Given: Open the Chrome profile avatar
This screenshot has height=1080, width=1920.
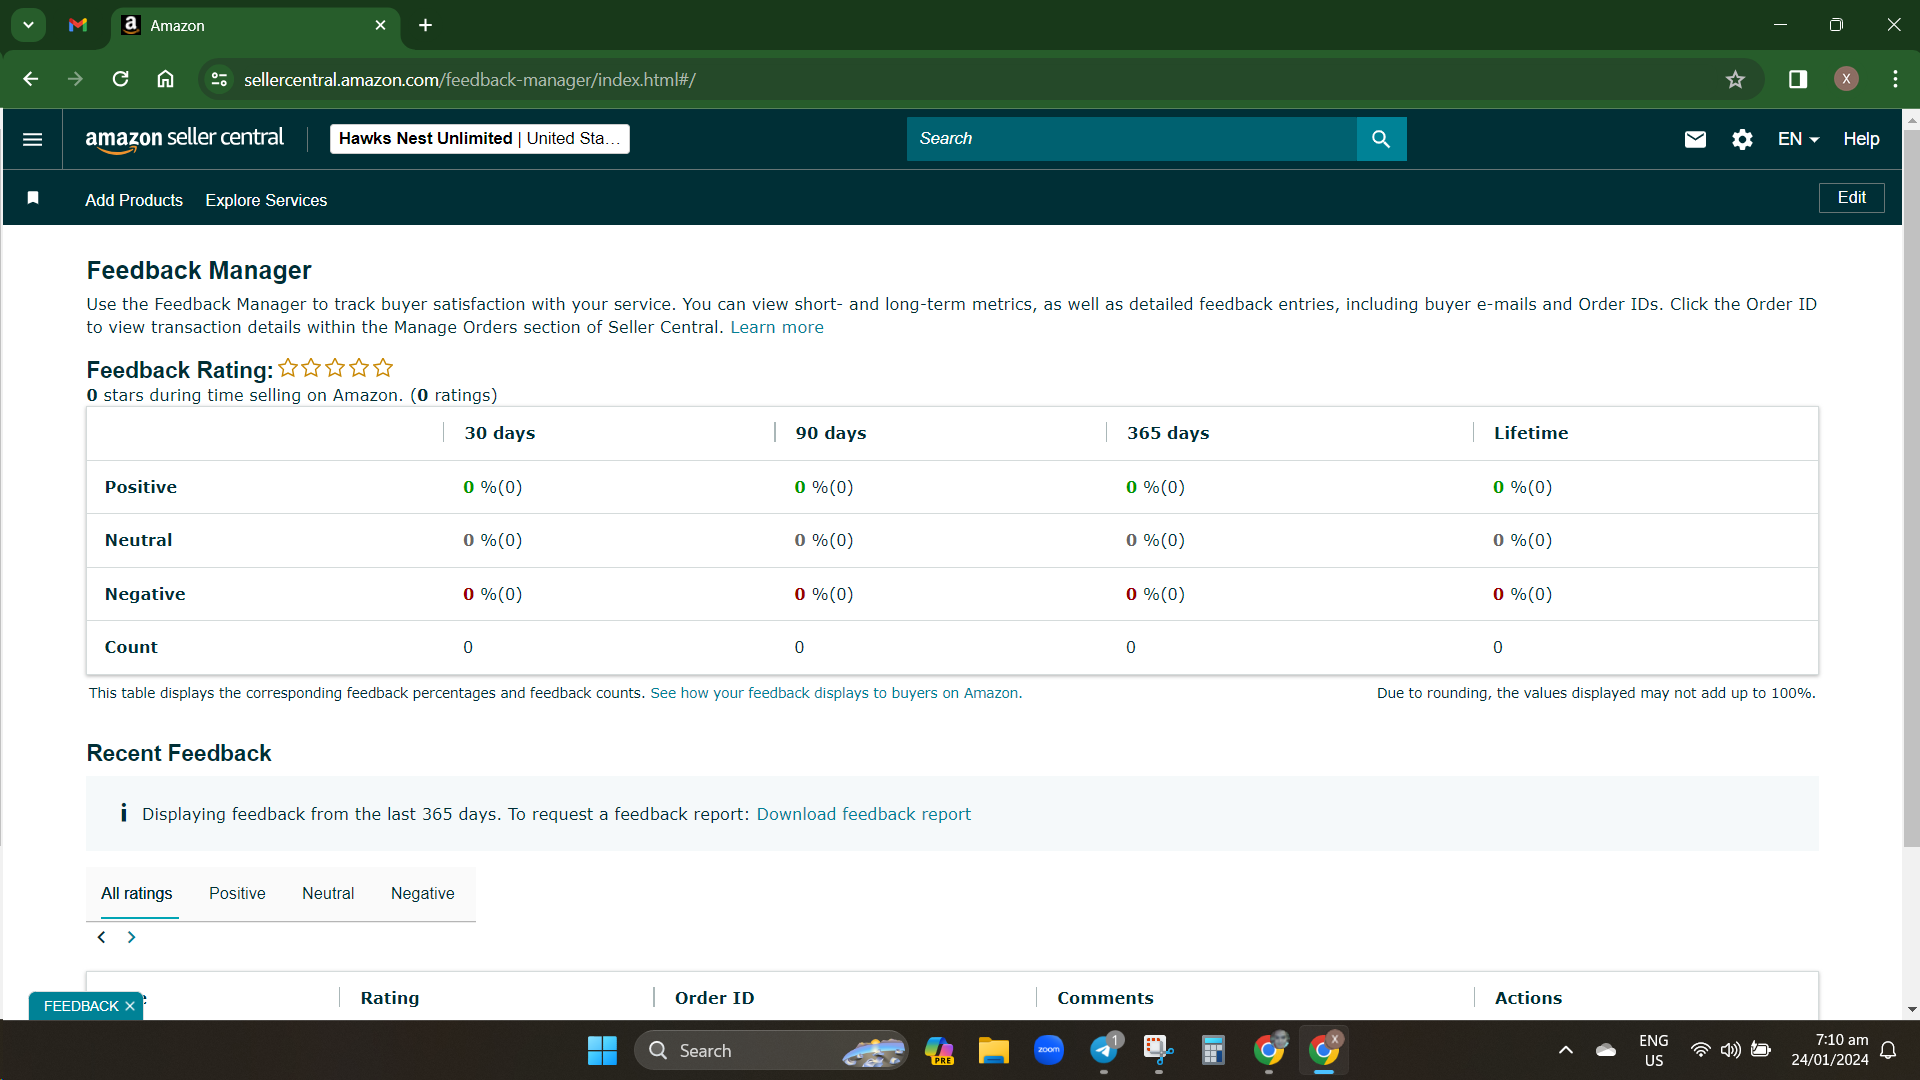Looking at the screenshot, I should click(1846, 79).
